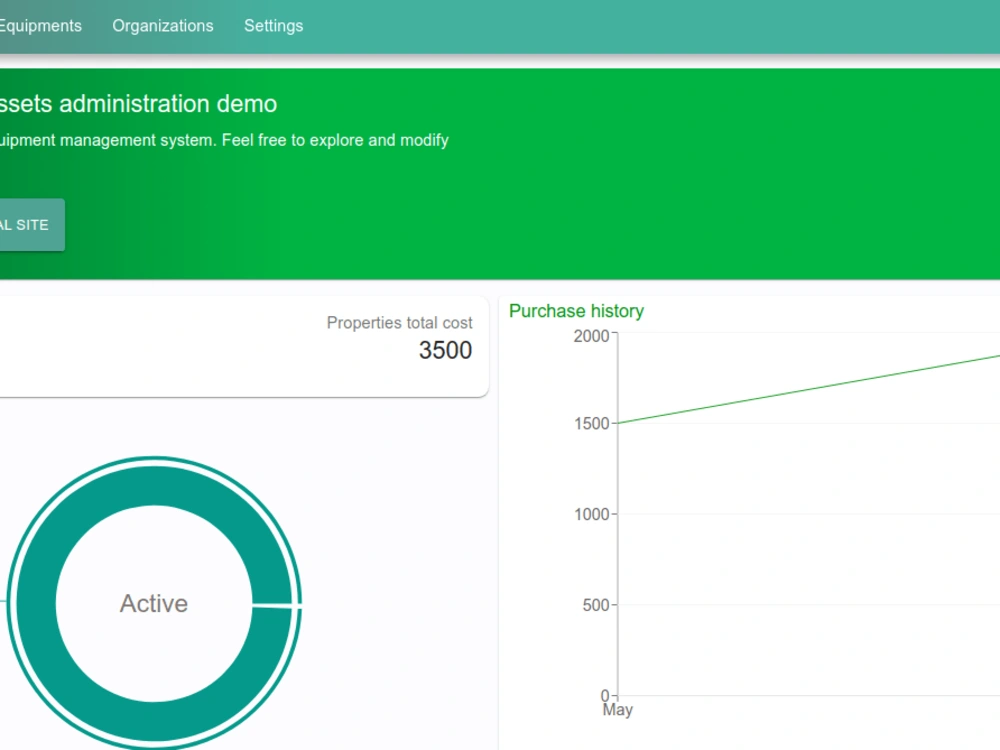Viewport: 1000px width, 750px height.
Task: Click the 1500 y-axis label
Action: click(x=591, y=423)
